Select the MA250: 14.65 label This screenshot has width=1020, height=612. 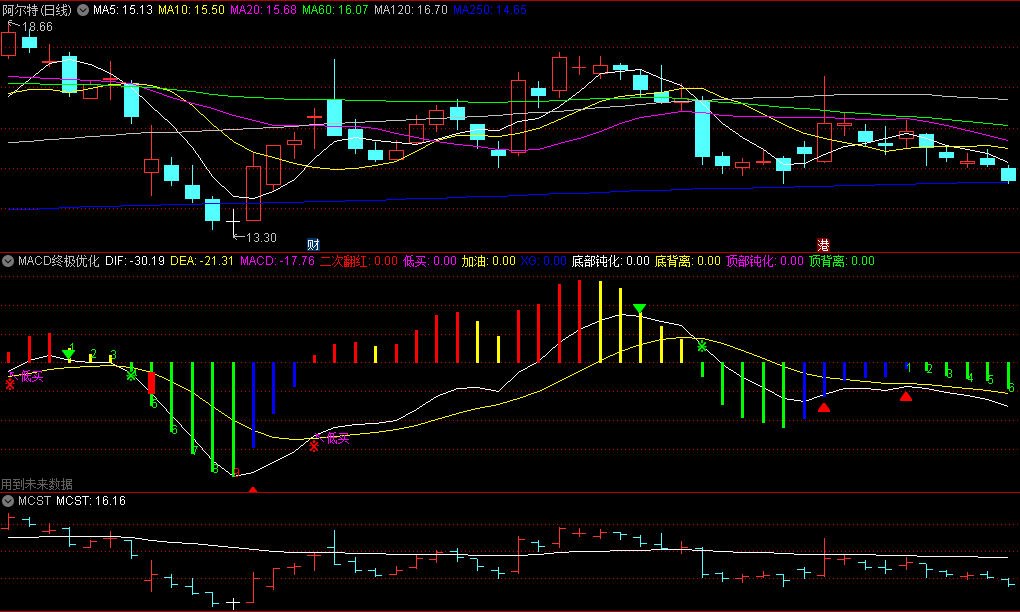(x=490, y=10)
